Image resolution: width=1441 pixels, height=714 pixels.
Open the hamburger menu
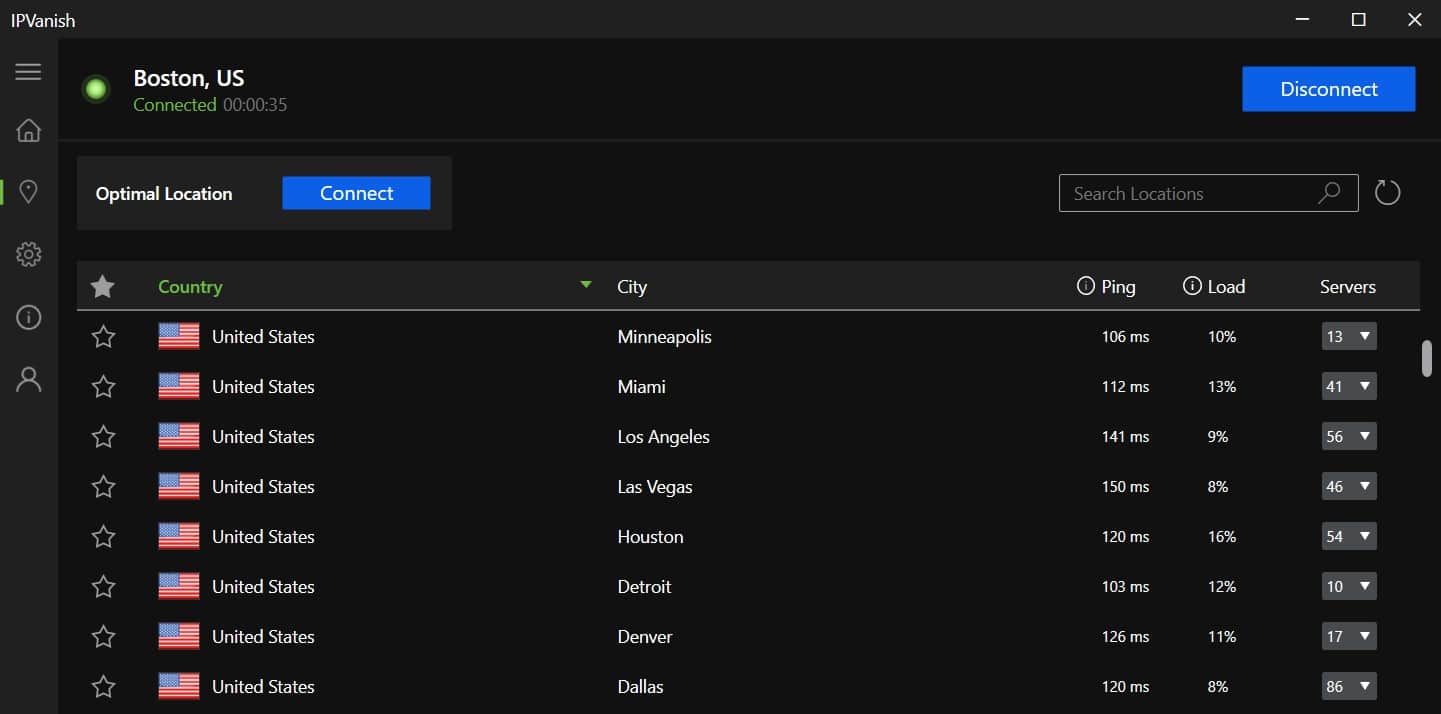(28, 72)
